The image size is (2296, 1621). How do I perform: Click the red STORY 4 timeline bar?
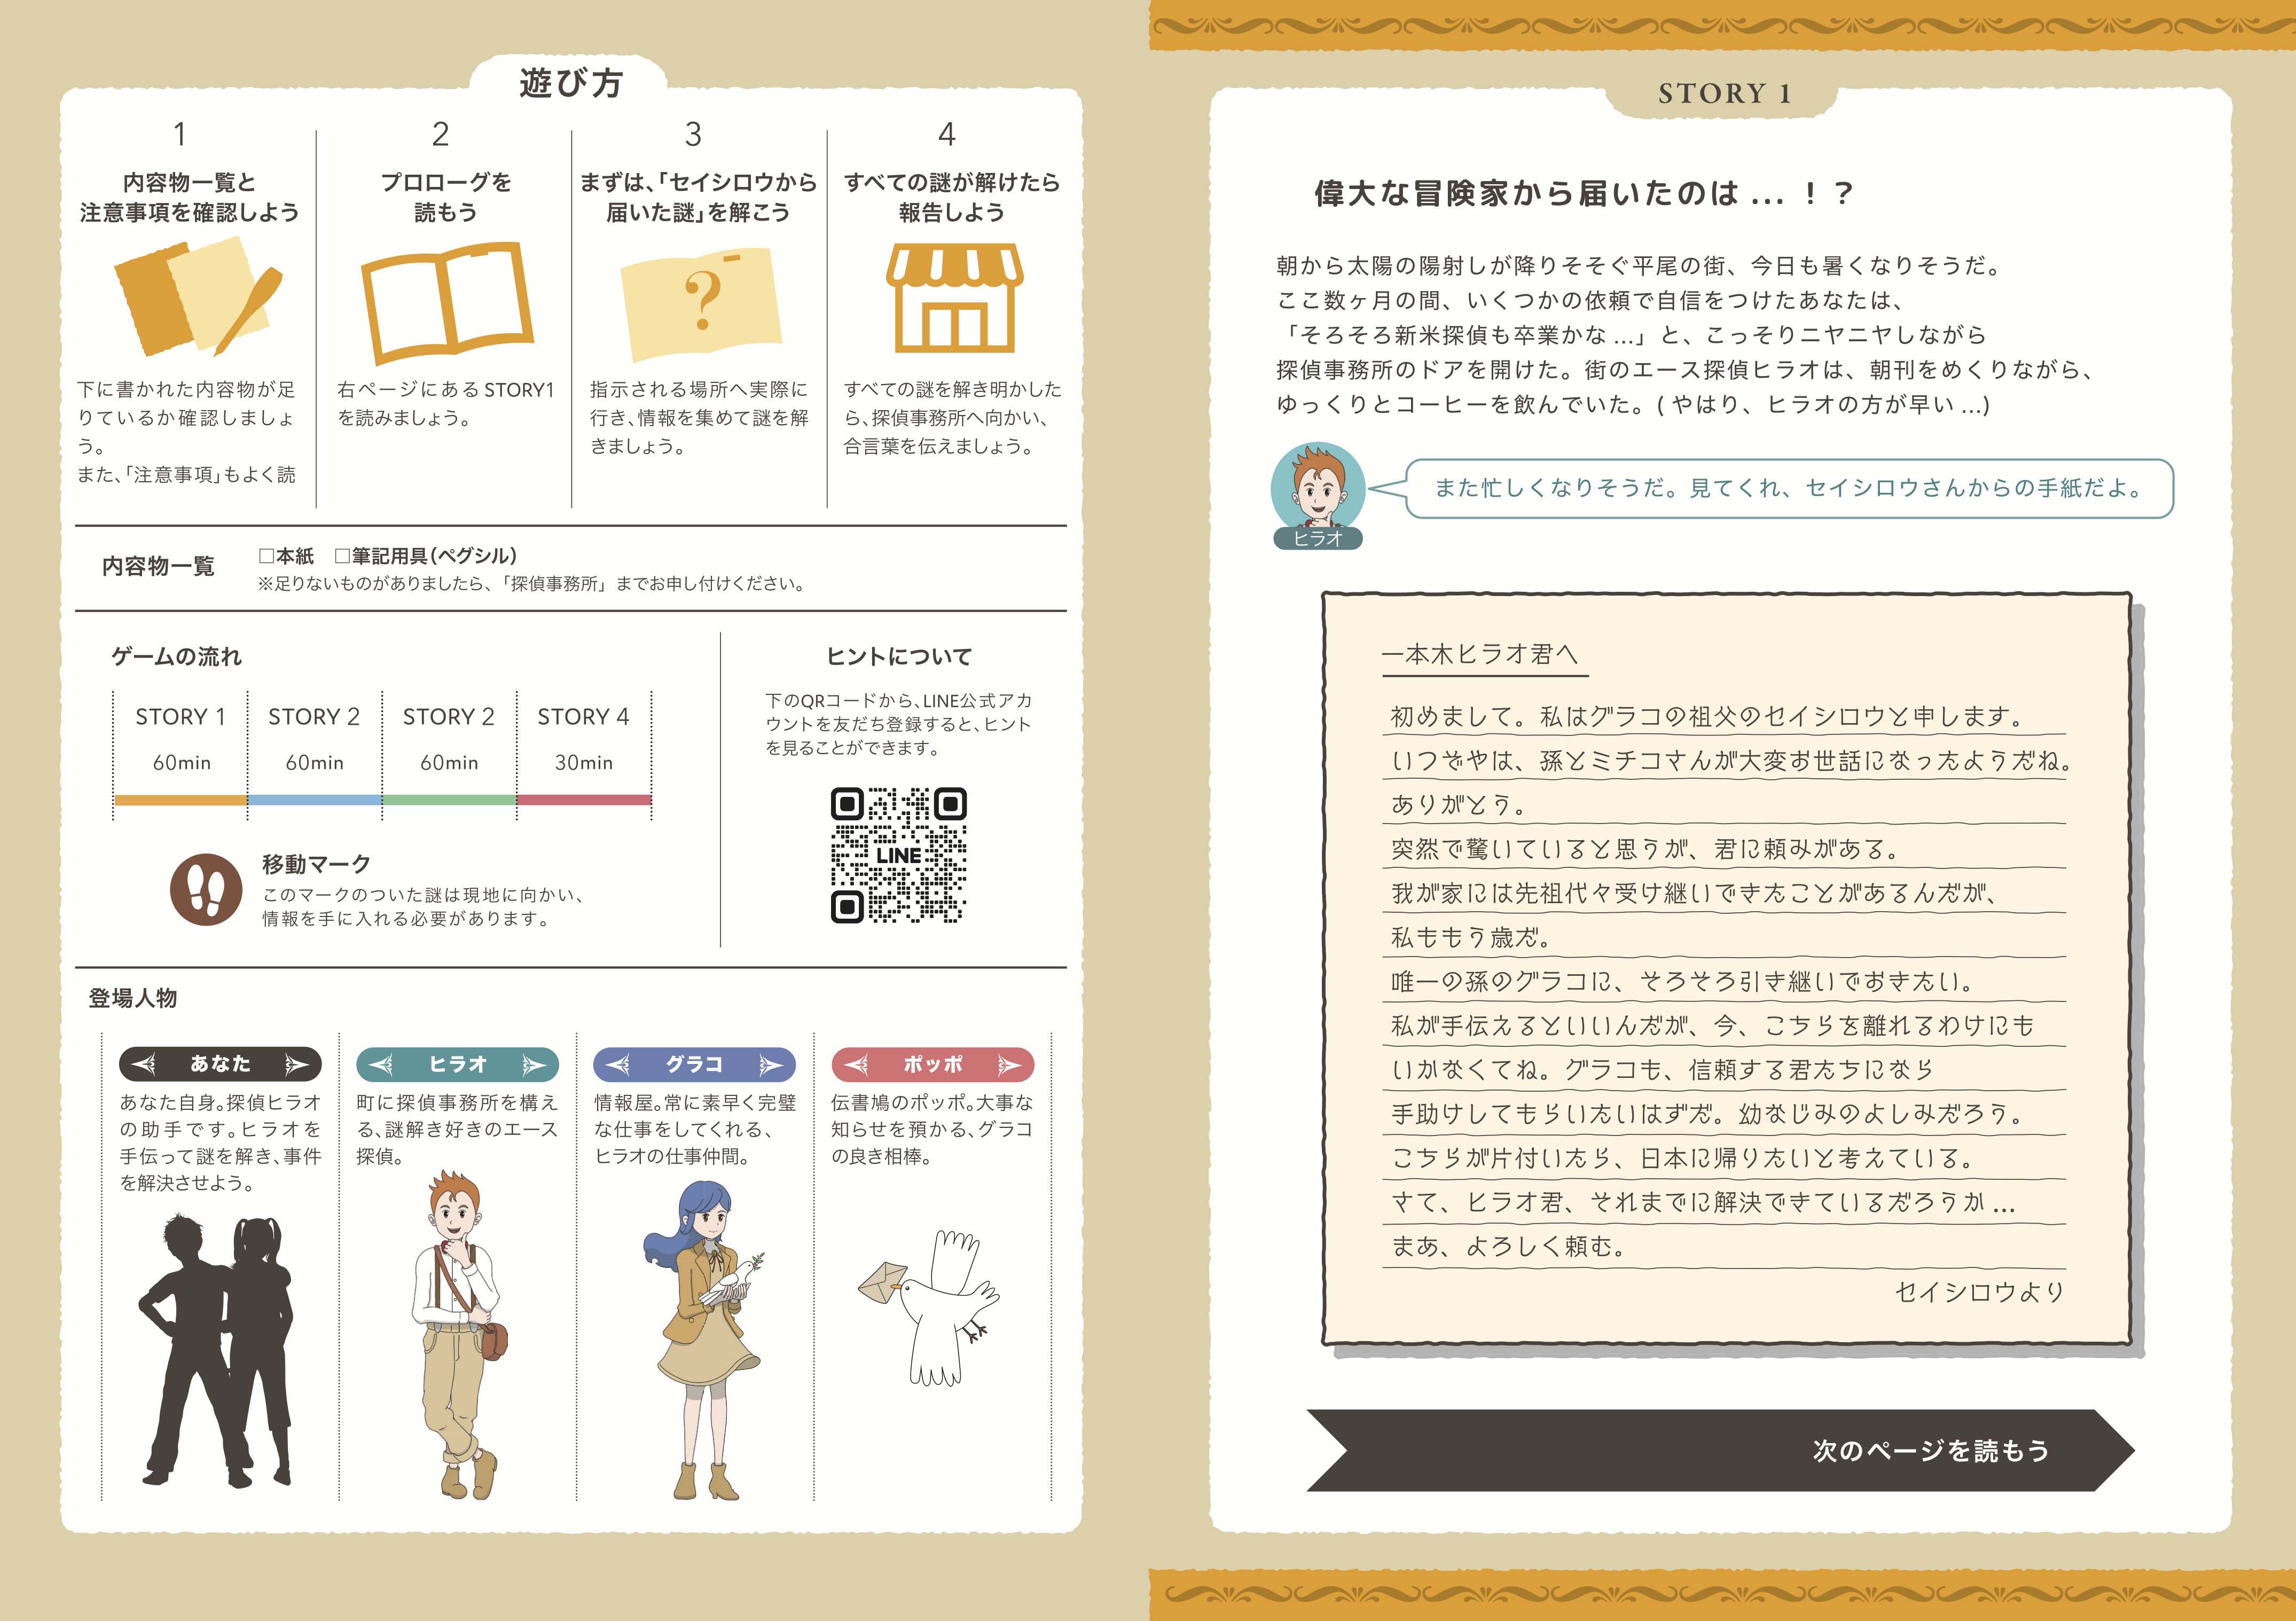pyautogui.click(x=584, y=800)
